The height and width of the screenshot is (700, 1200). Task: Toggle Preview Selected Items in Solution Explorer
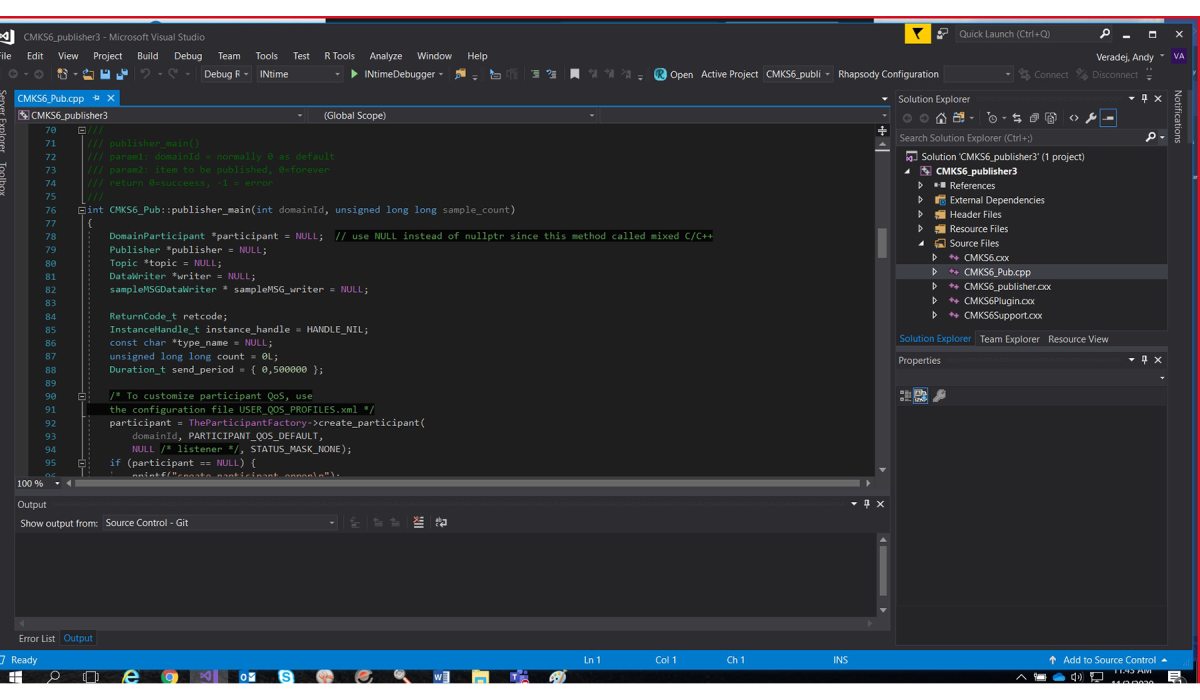[x=1108, y=118]
